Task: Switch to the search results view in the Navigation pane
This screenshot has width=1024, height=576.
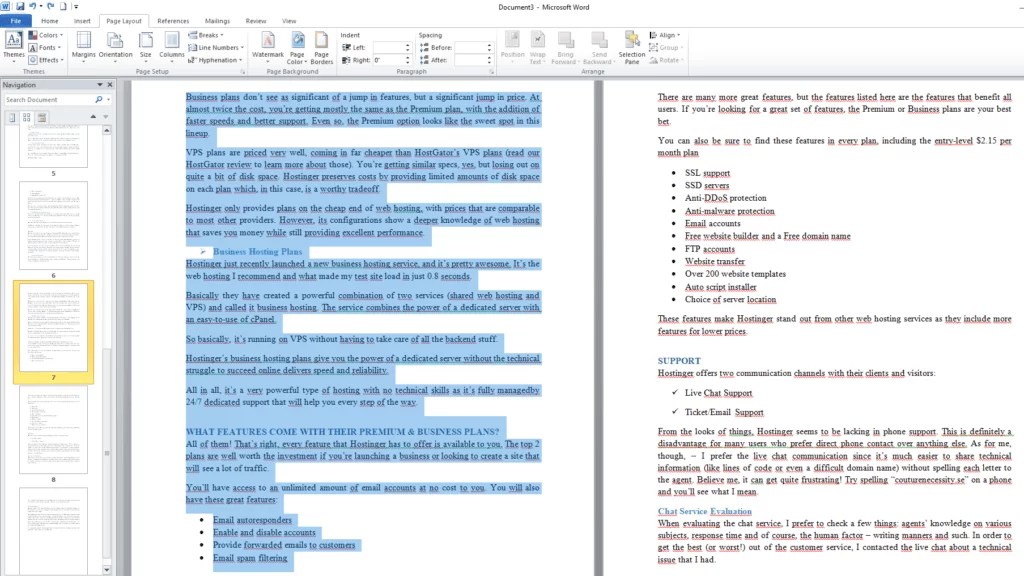Action: 42,118
